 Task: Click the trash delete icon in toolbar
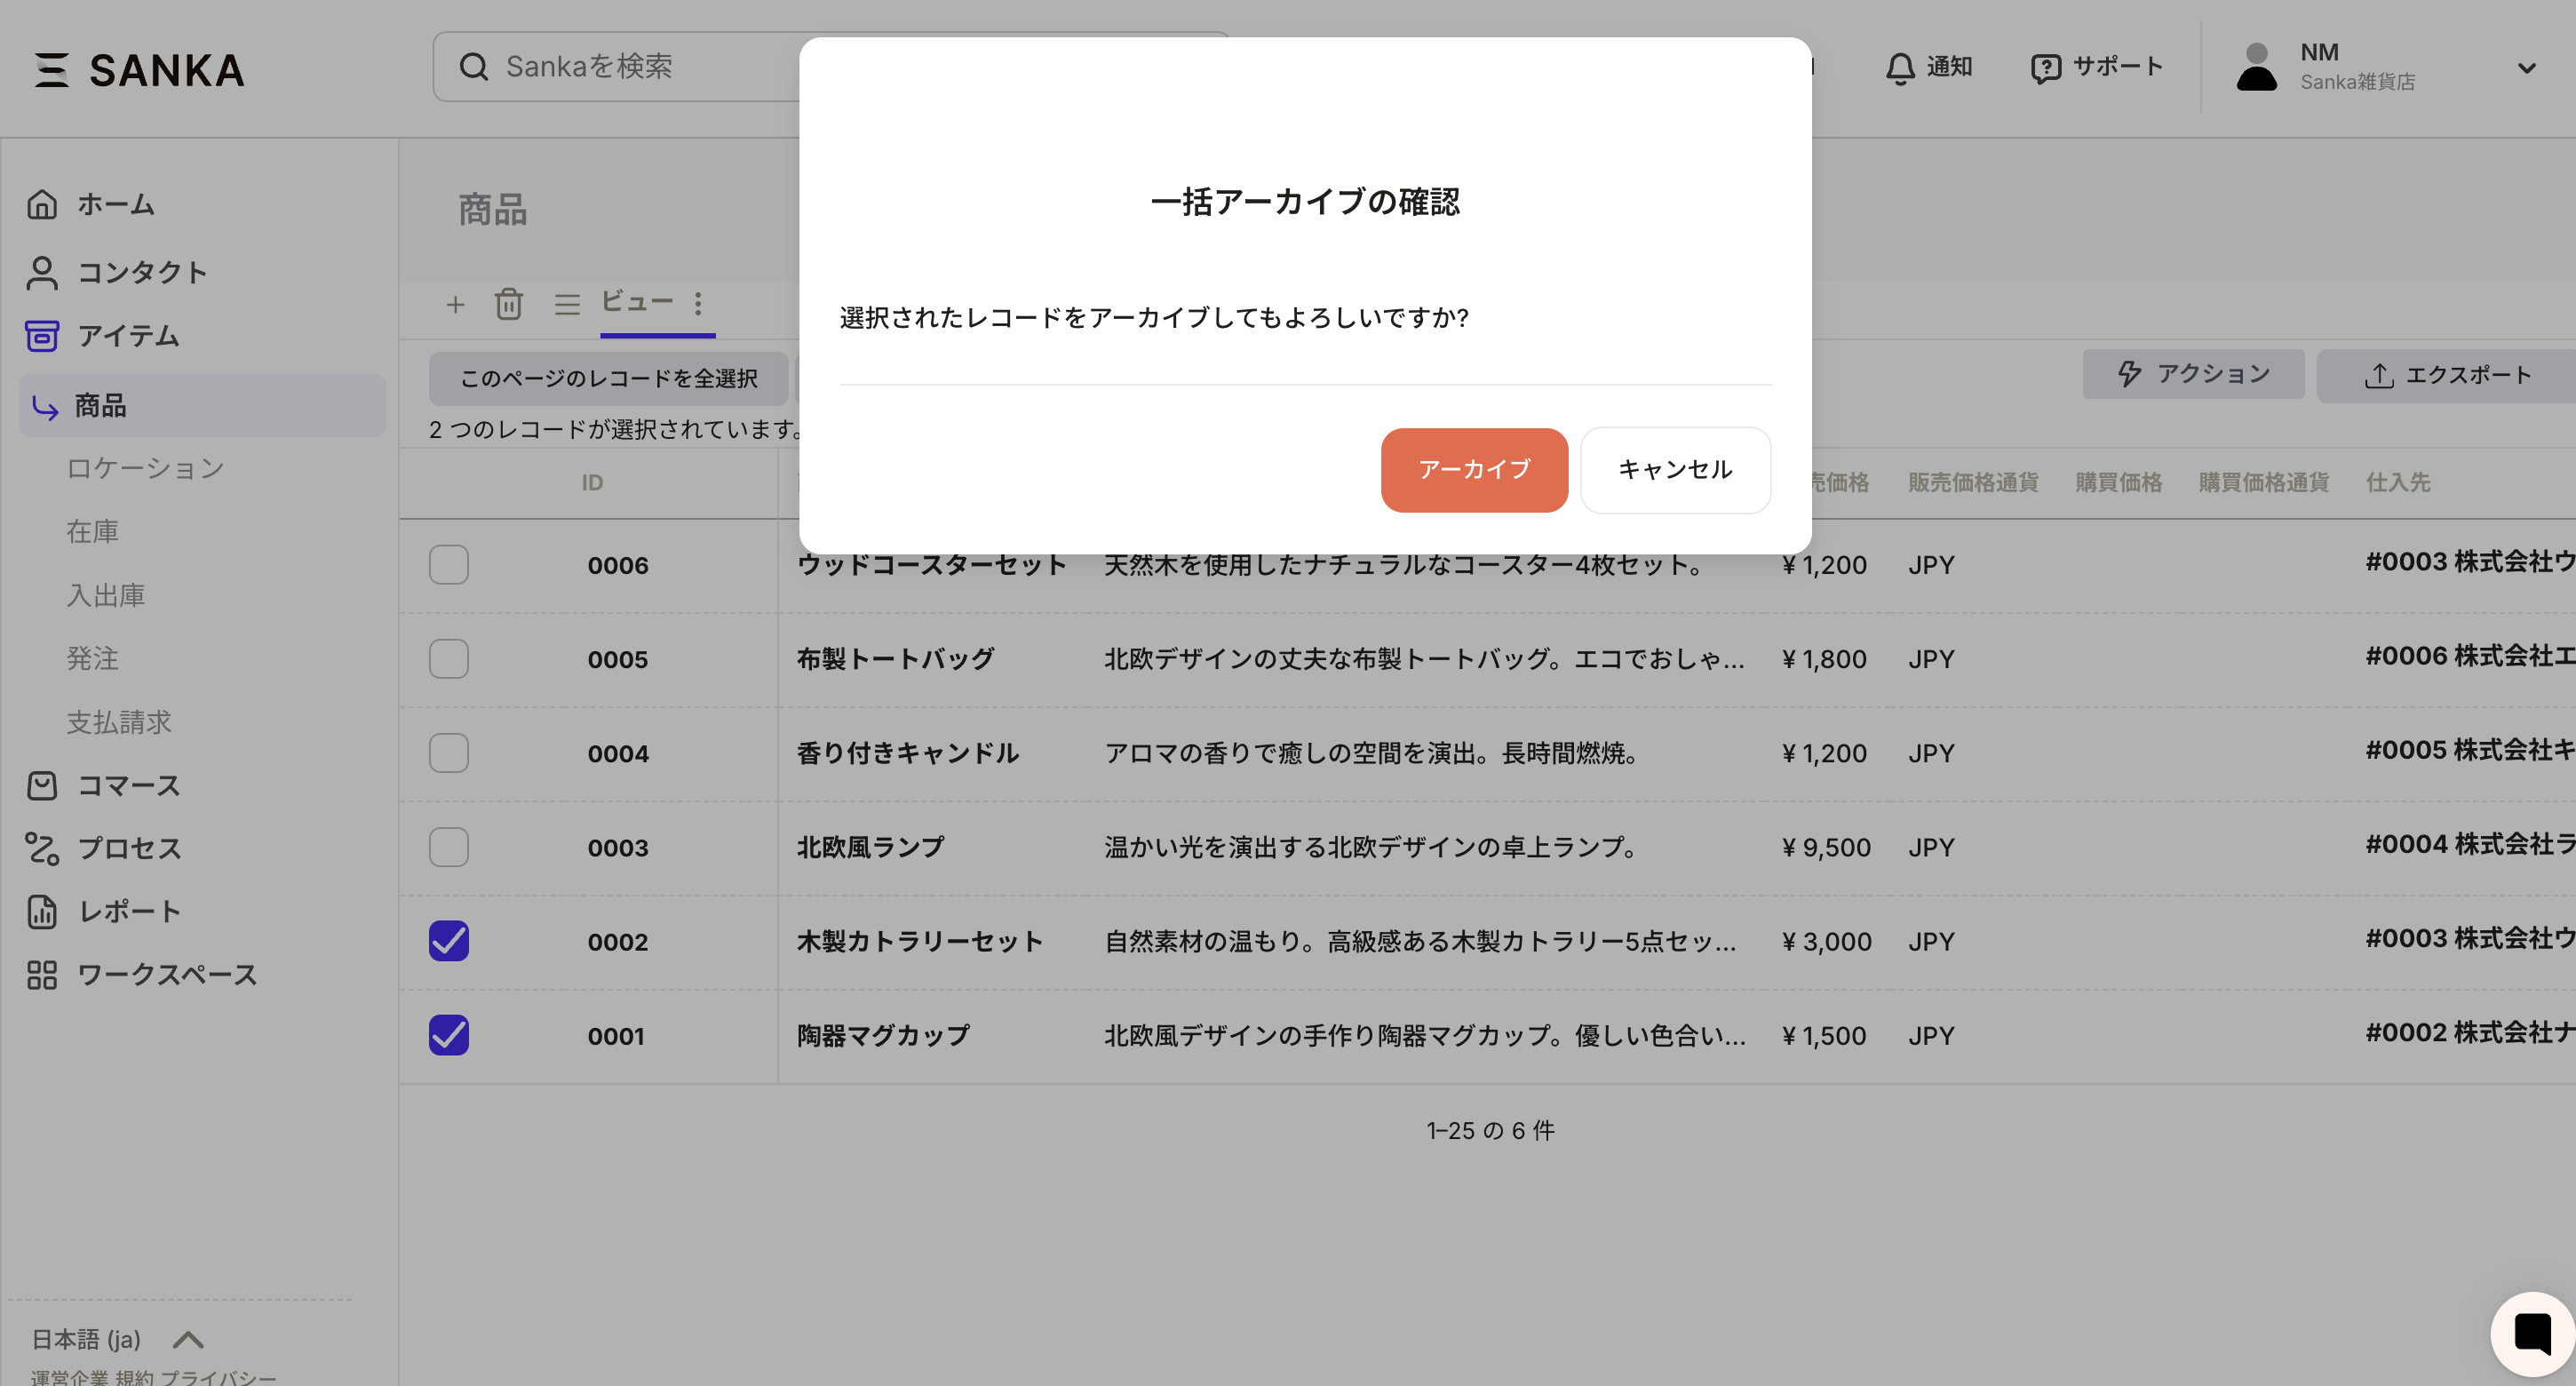(508, 304)
